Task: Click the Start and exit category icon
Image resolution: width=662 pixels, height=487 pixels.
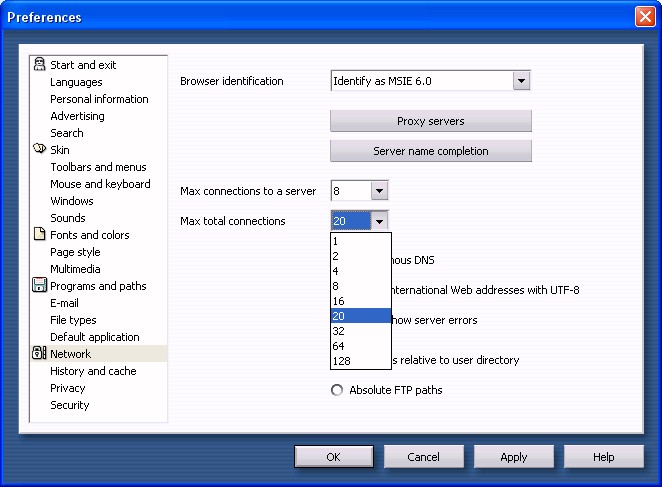Action: point(39,65)
